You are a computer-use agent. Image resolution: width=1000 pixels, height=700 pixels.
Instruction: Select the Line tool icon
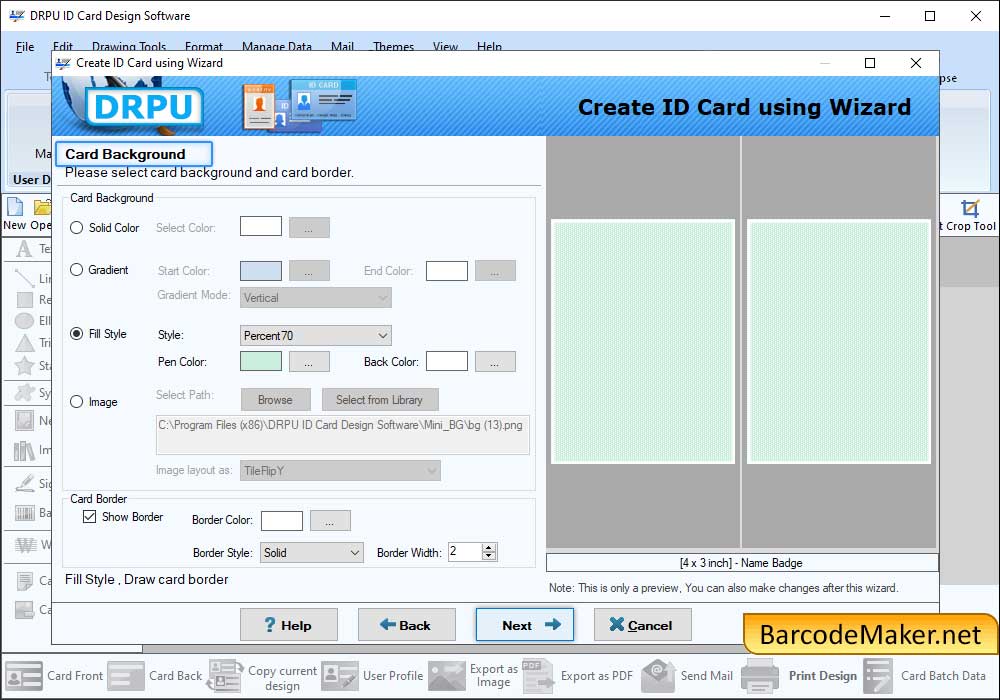[24, 277]
